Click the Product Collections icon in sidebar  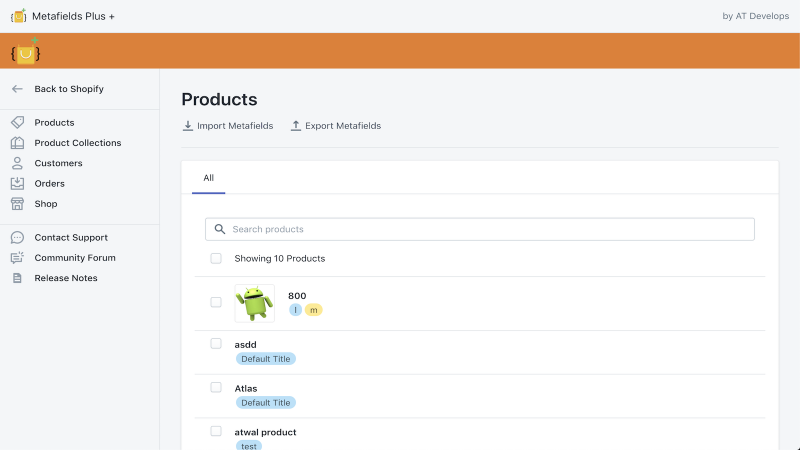[x=17, y=143]
